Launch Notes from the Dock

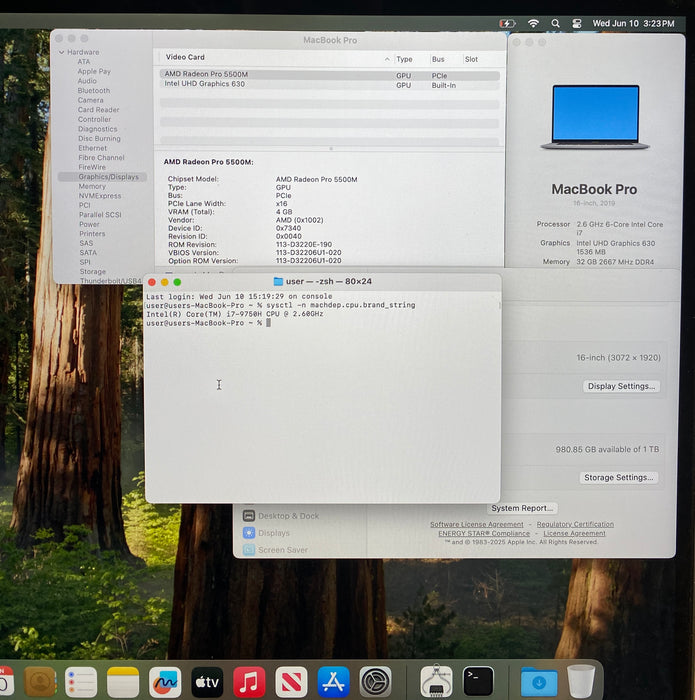123,682
